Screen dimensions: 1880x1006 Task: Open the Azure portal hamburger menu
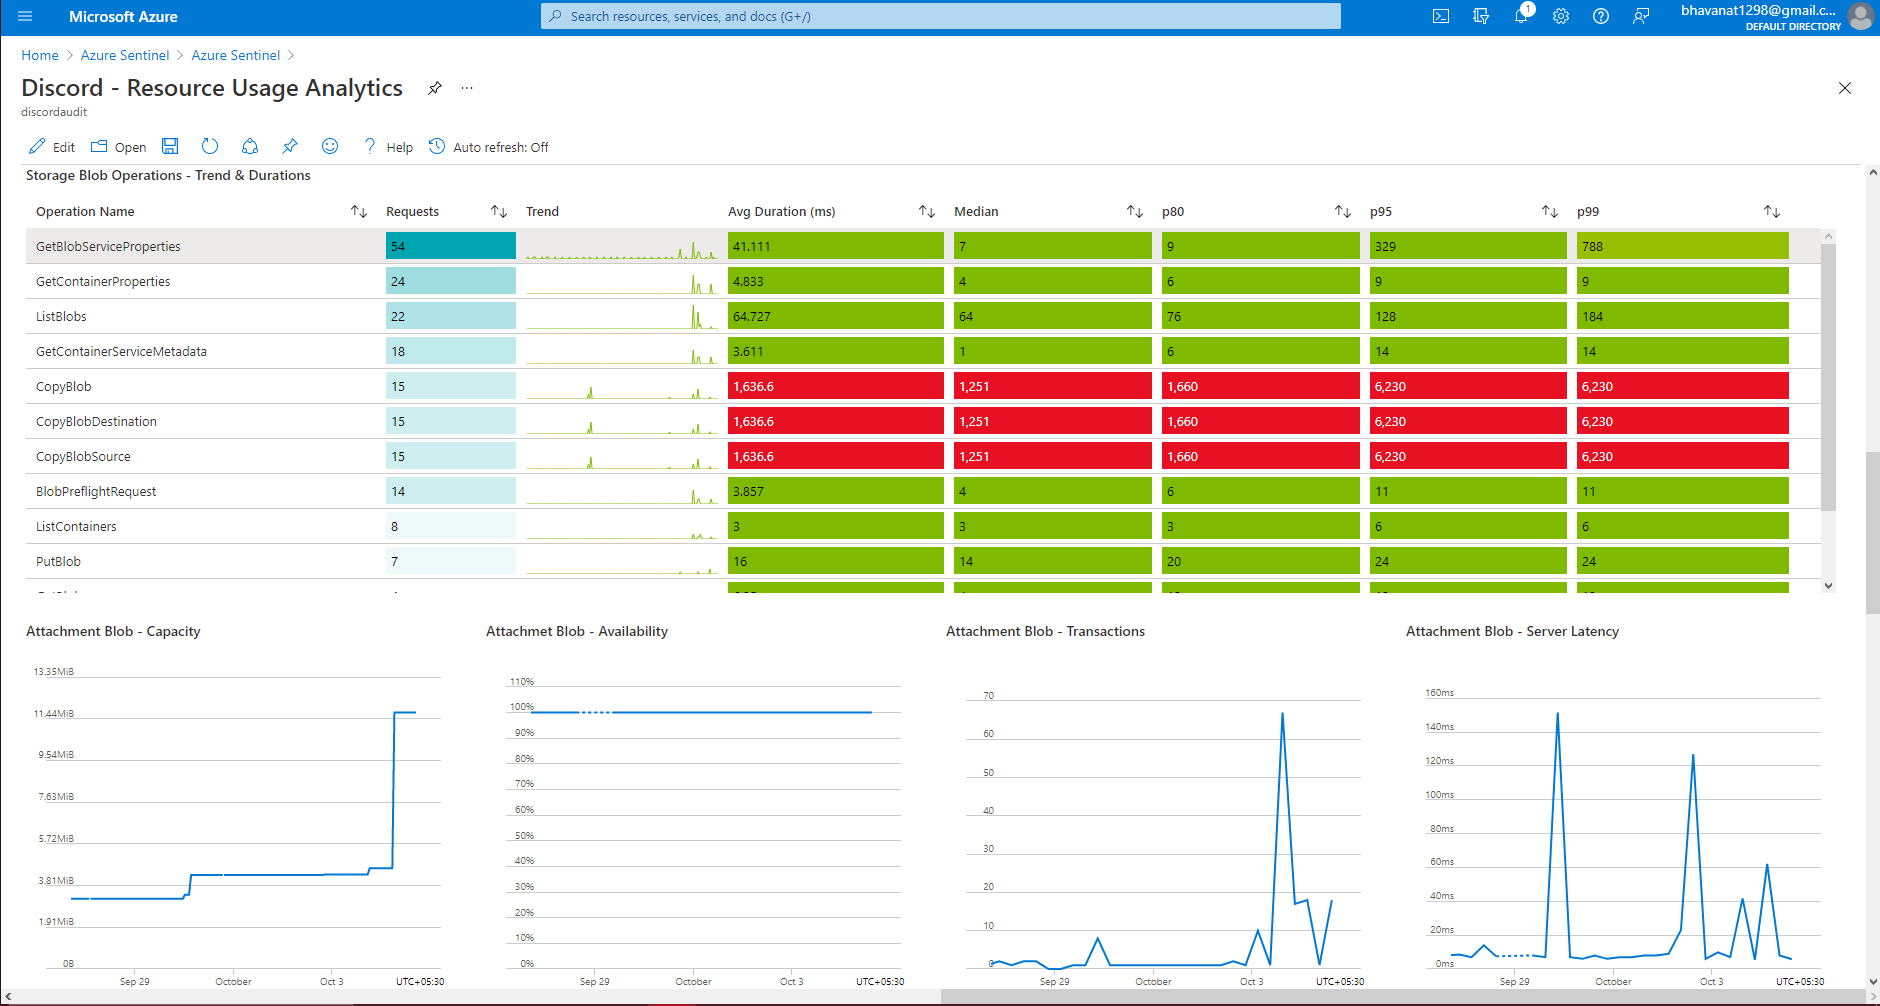point(25,17)
